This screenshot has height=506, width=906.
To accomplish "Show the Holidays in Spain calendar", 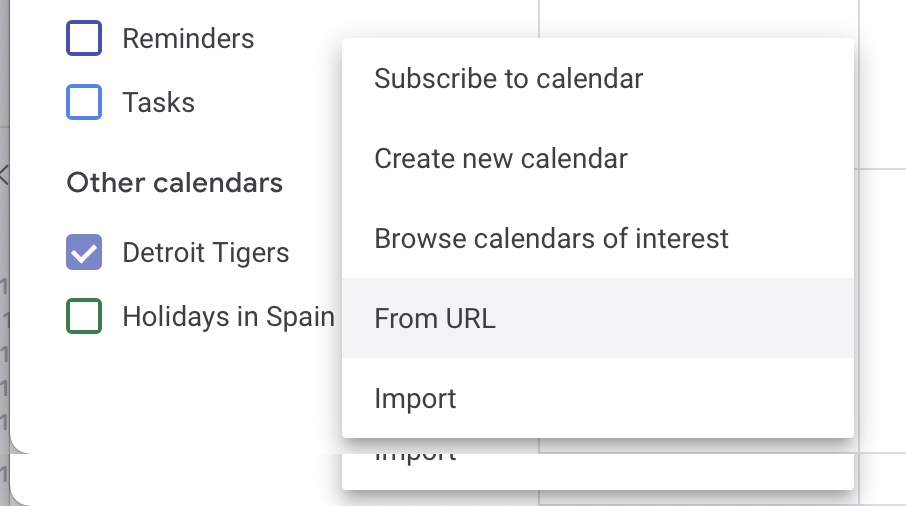I will pyautogui.click(x=84, y=316).
